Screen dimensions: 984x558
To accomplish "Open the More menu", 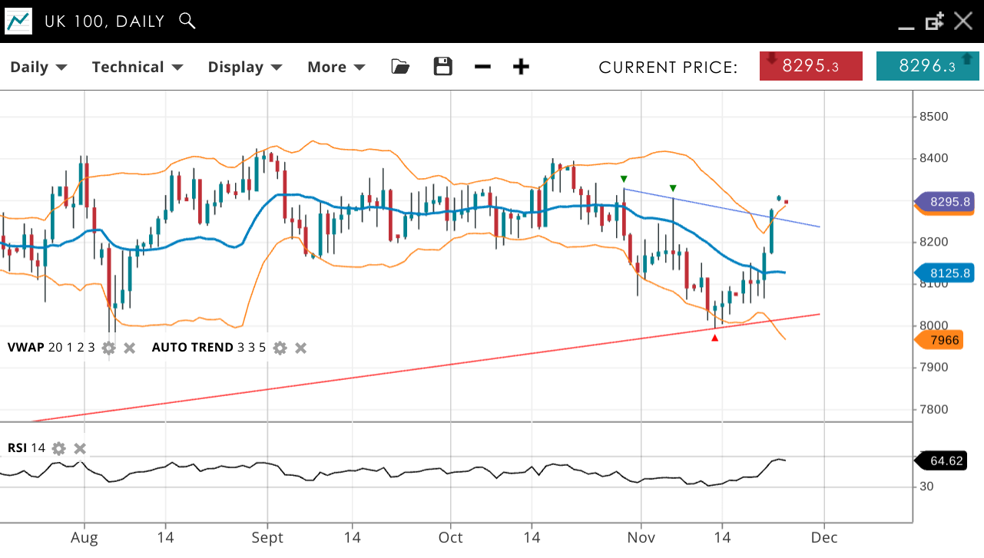I will pos(335,67).
